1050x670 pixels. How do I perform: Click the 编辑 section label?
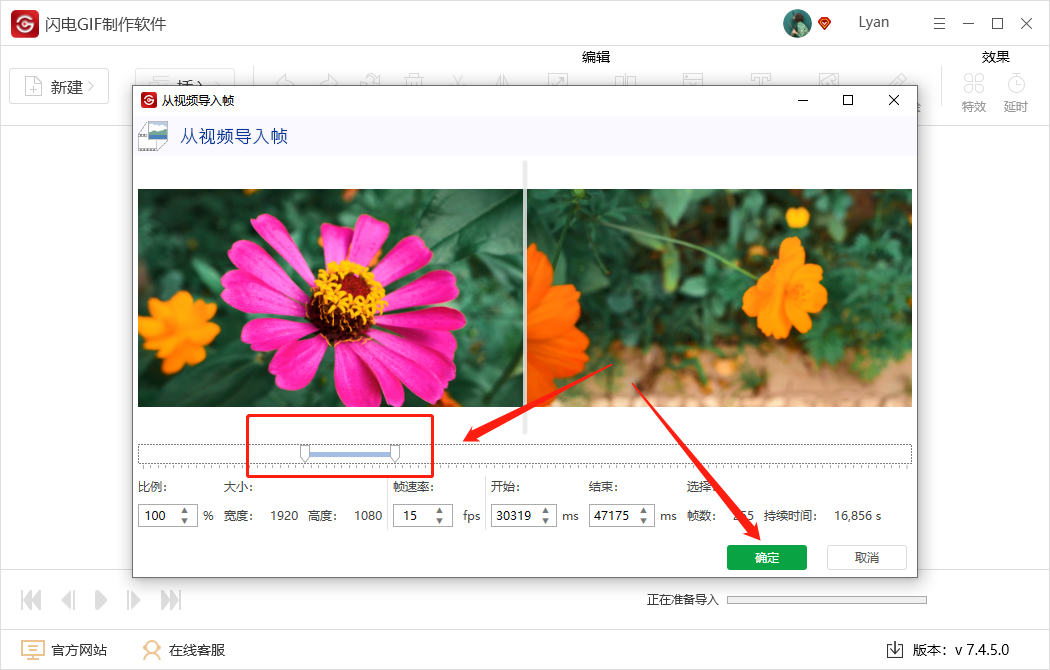coord(596,57)
